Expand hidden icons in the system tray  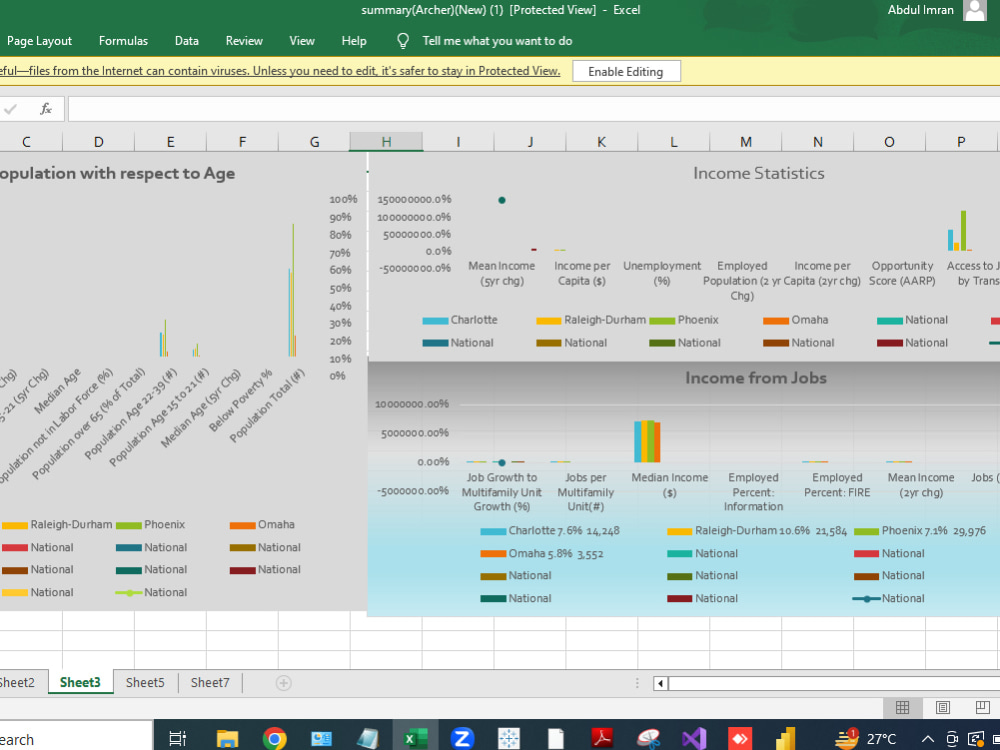(927, 738)
